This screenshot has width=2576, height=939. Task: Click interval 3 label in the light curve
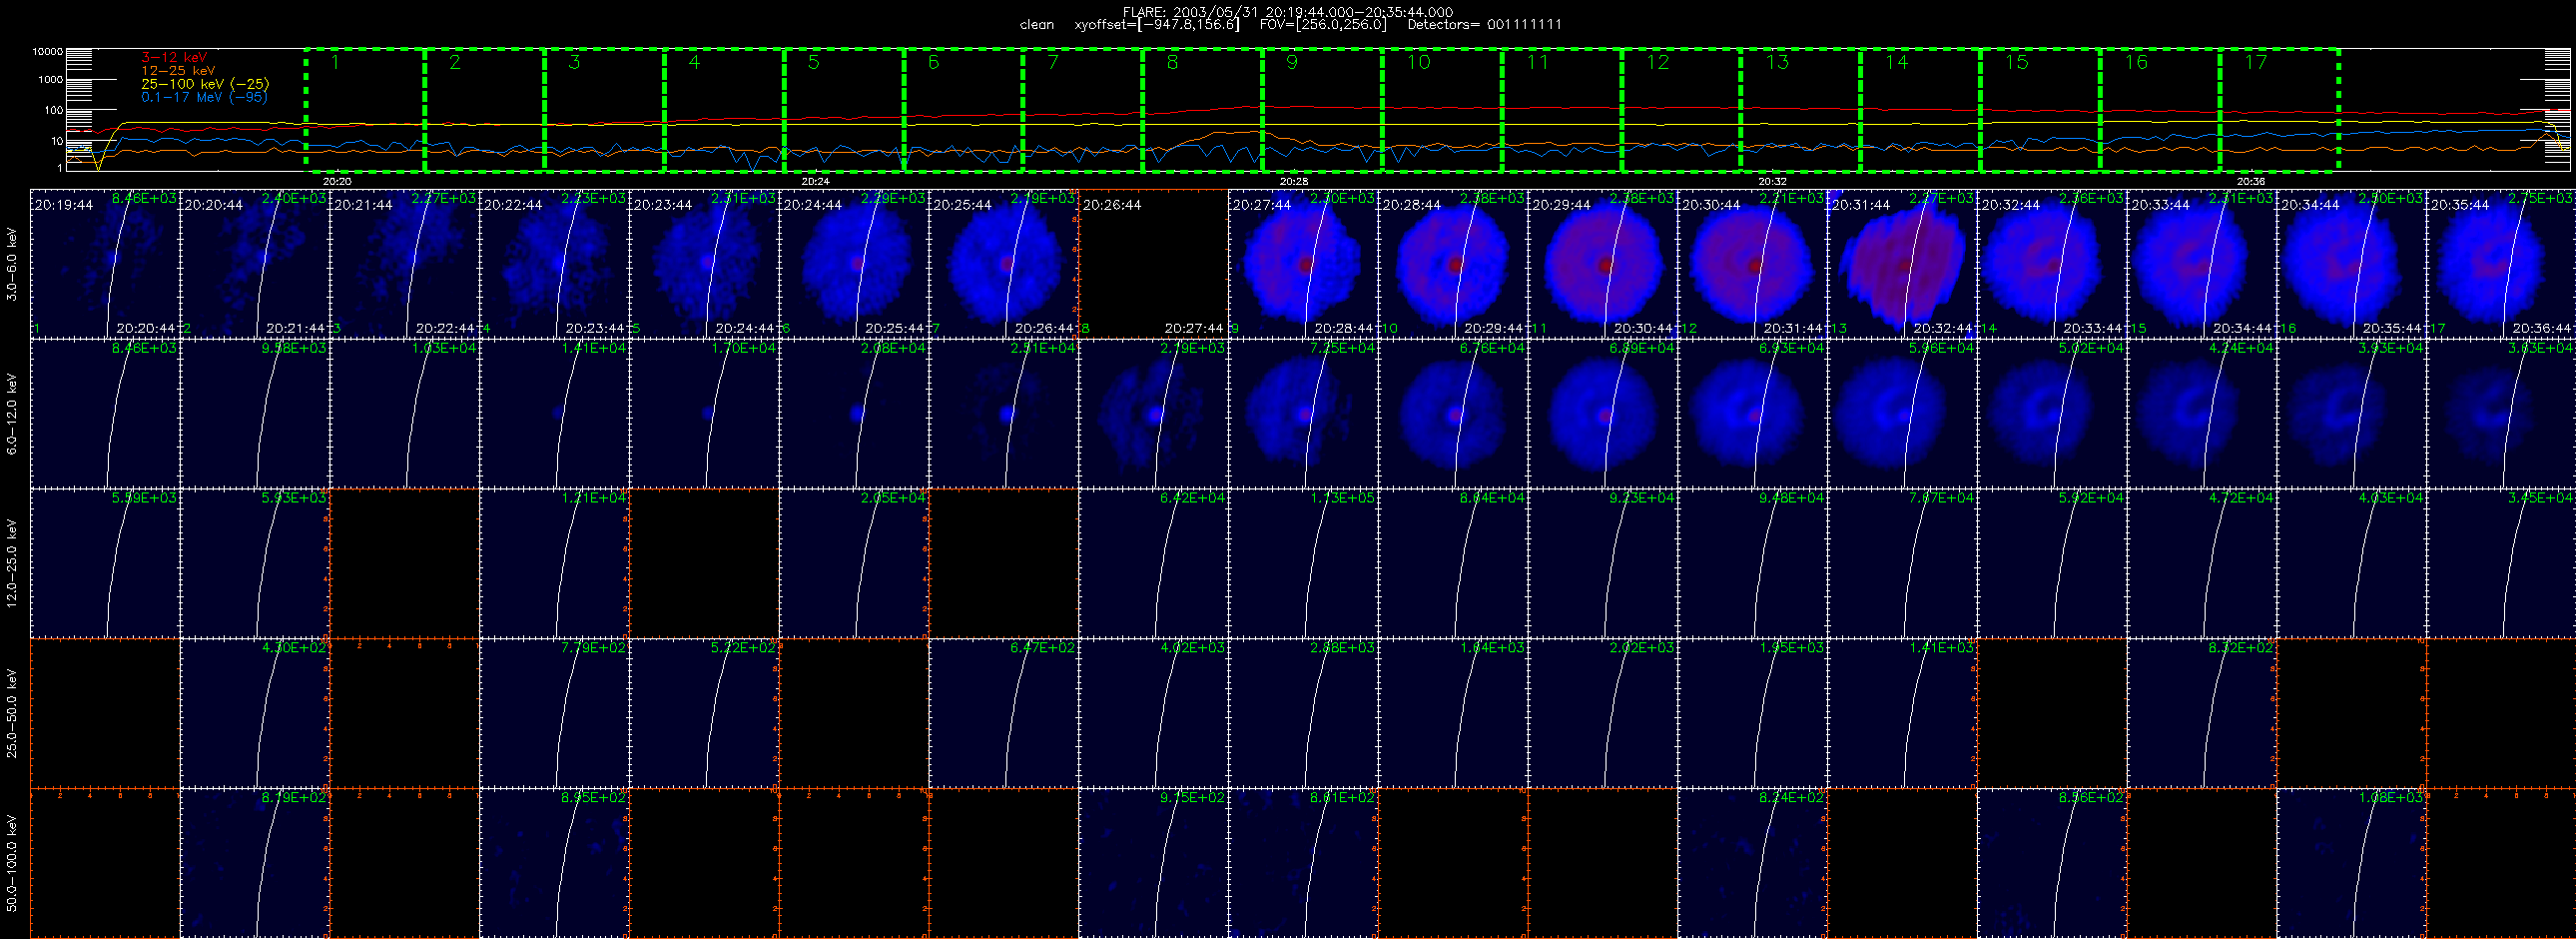(x=574, y=63)
